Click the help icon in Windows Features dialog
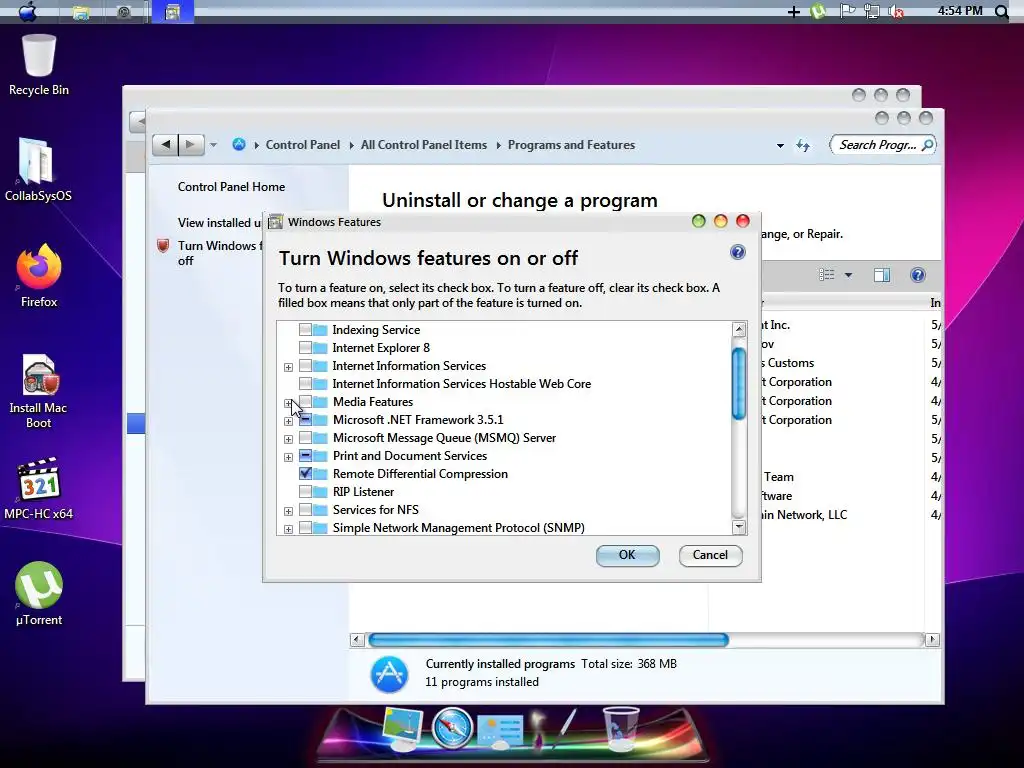This screenshot has width=1024, height=768. coord(737,252)
